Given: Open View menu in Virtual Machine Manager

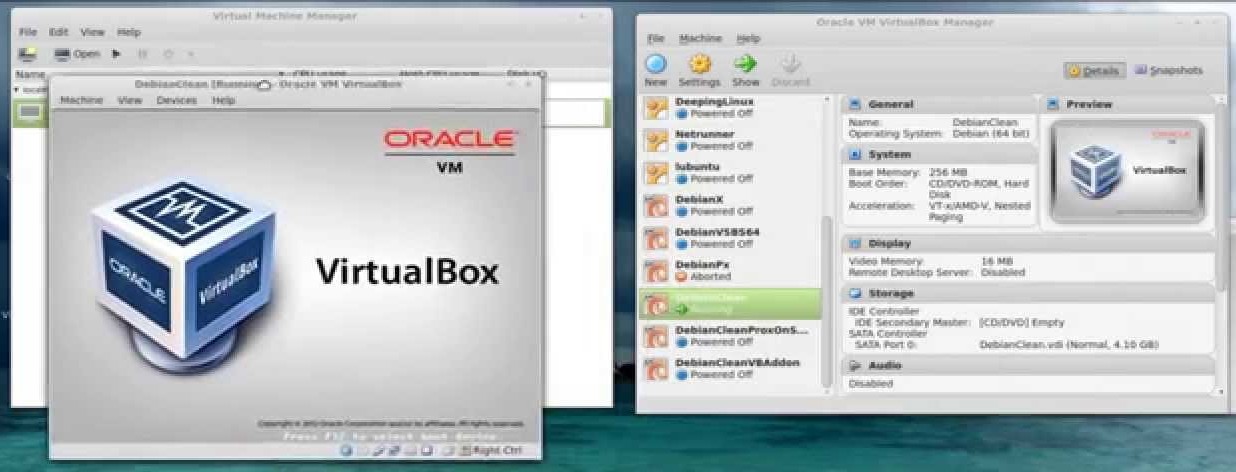Looking at the screenshot, I should coord(91,32).
